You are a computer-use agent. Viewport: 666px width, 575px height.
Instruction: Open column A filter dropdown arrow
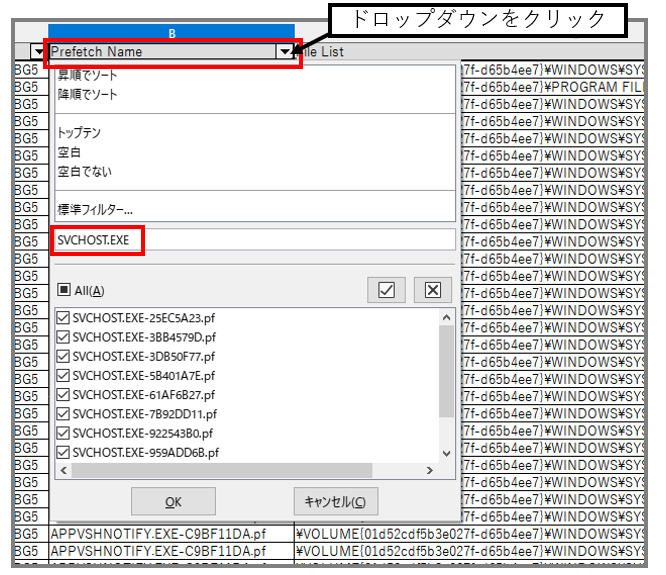click(39, 52)
